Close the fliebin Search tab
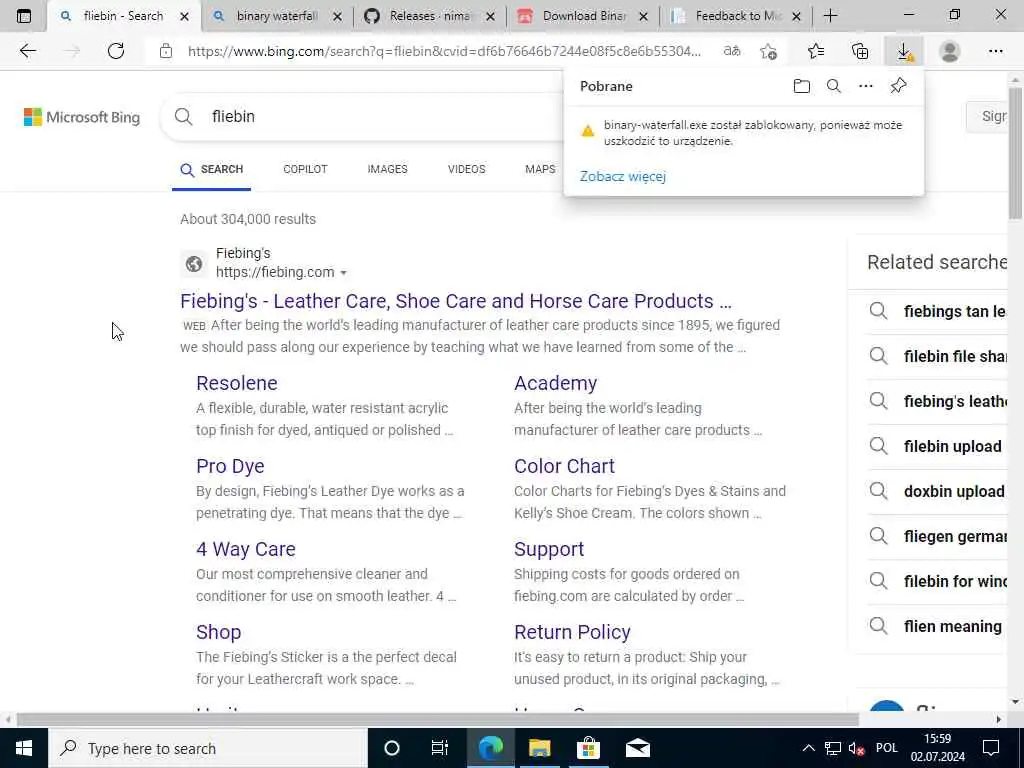Screen dimensions: 1024x768 (x=184, y=17)
